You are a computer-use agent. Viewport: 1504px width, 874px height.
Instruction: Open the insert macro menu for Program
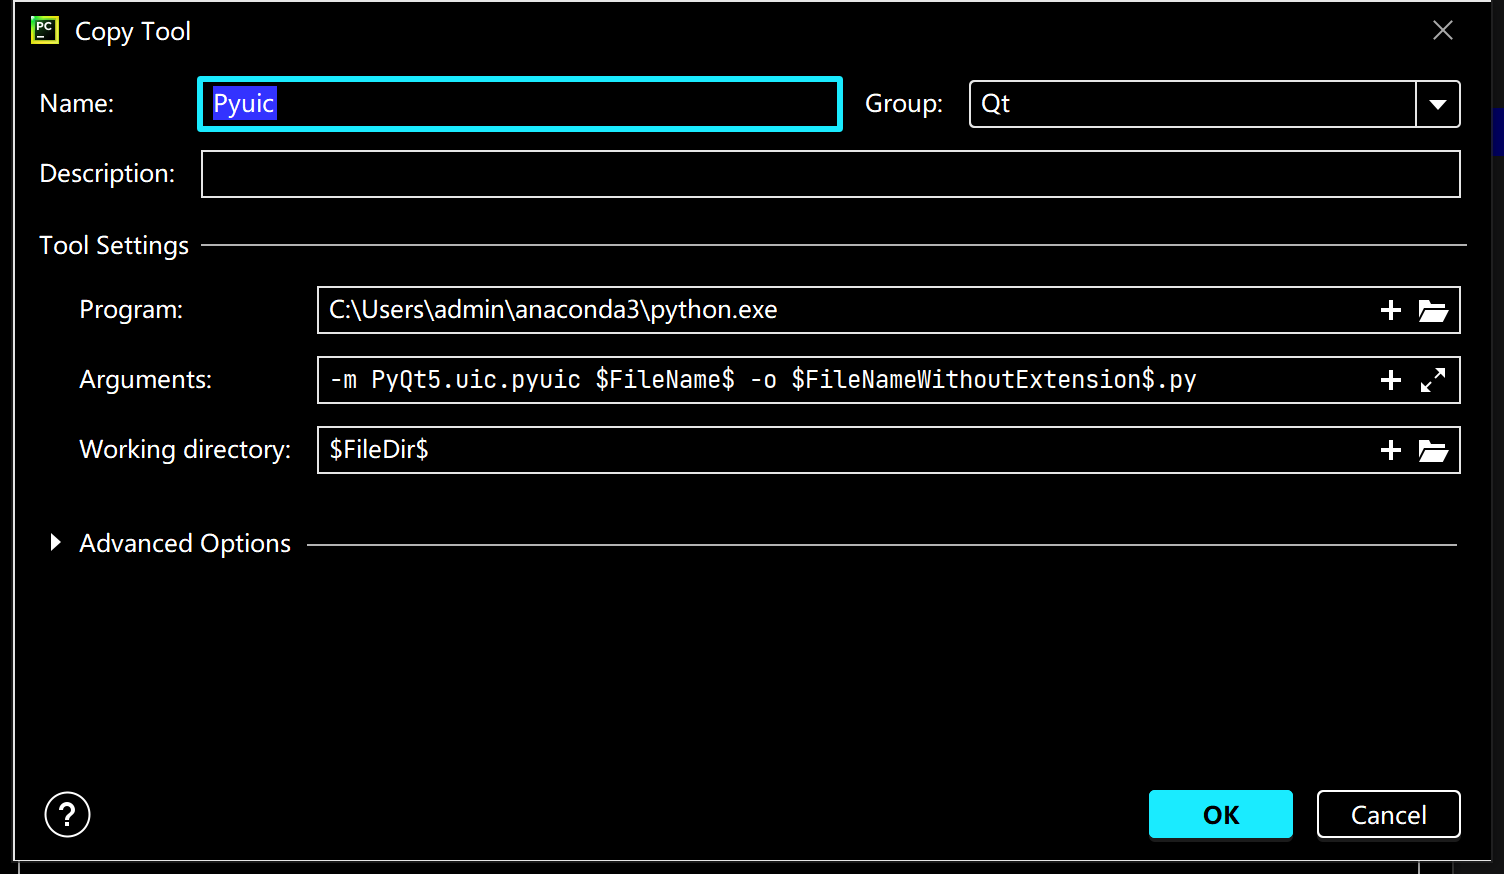click(x=1390, y=310)
